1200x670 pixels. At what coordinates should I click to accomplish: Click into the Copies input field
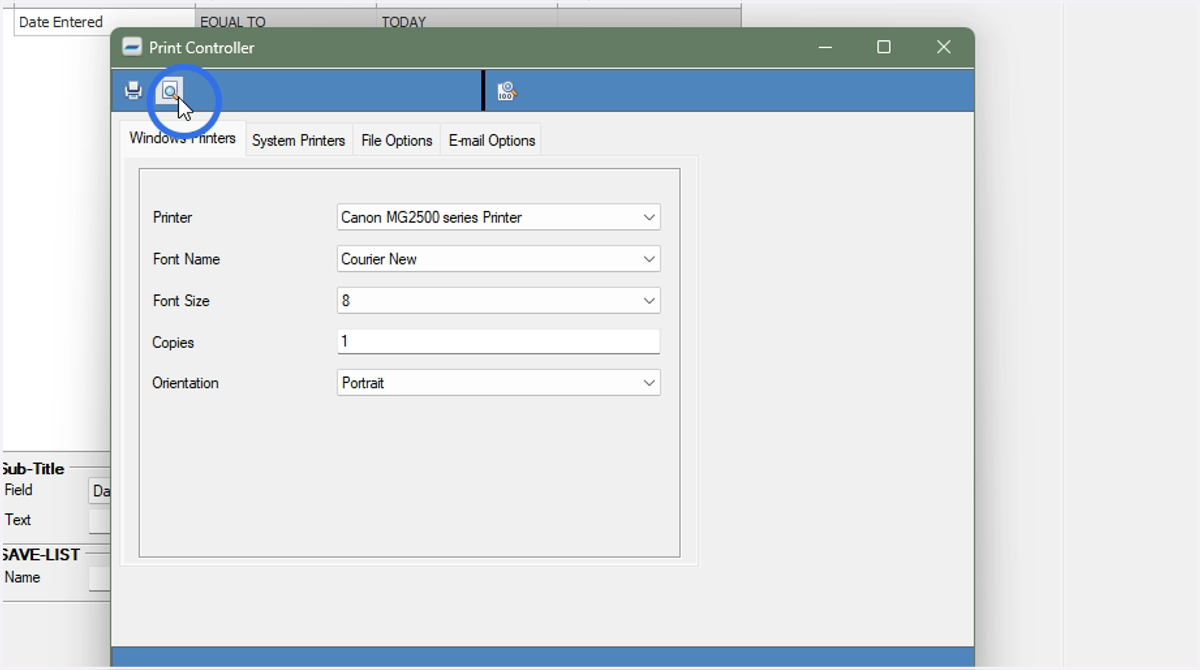[498, 341]
